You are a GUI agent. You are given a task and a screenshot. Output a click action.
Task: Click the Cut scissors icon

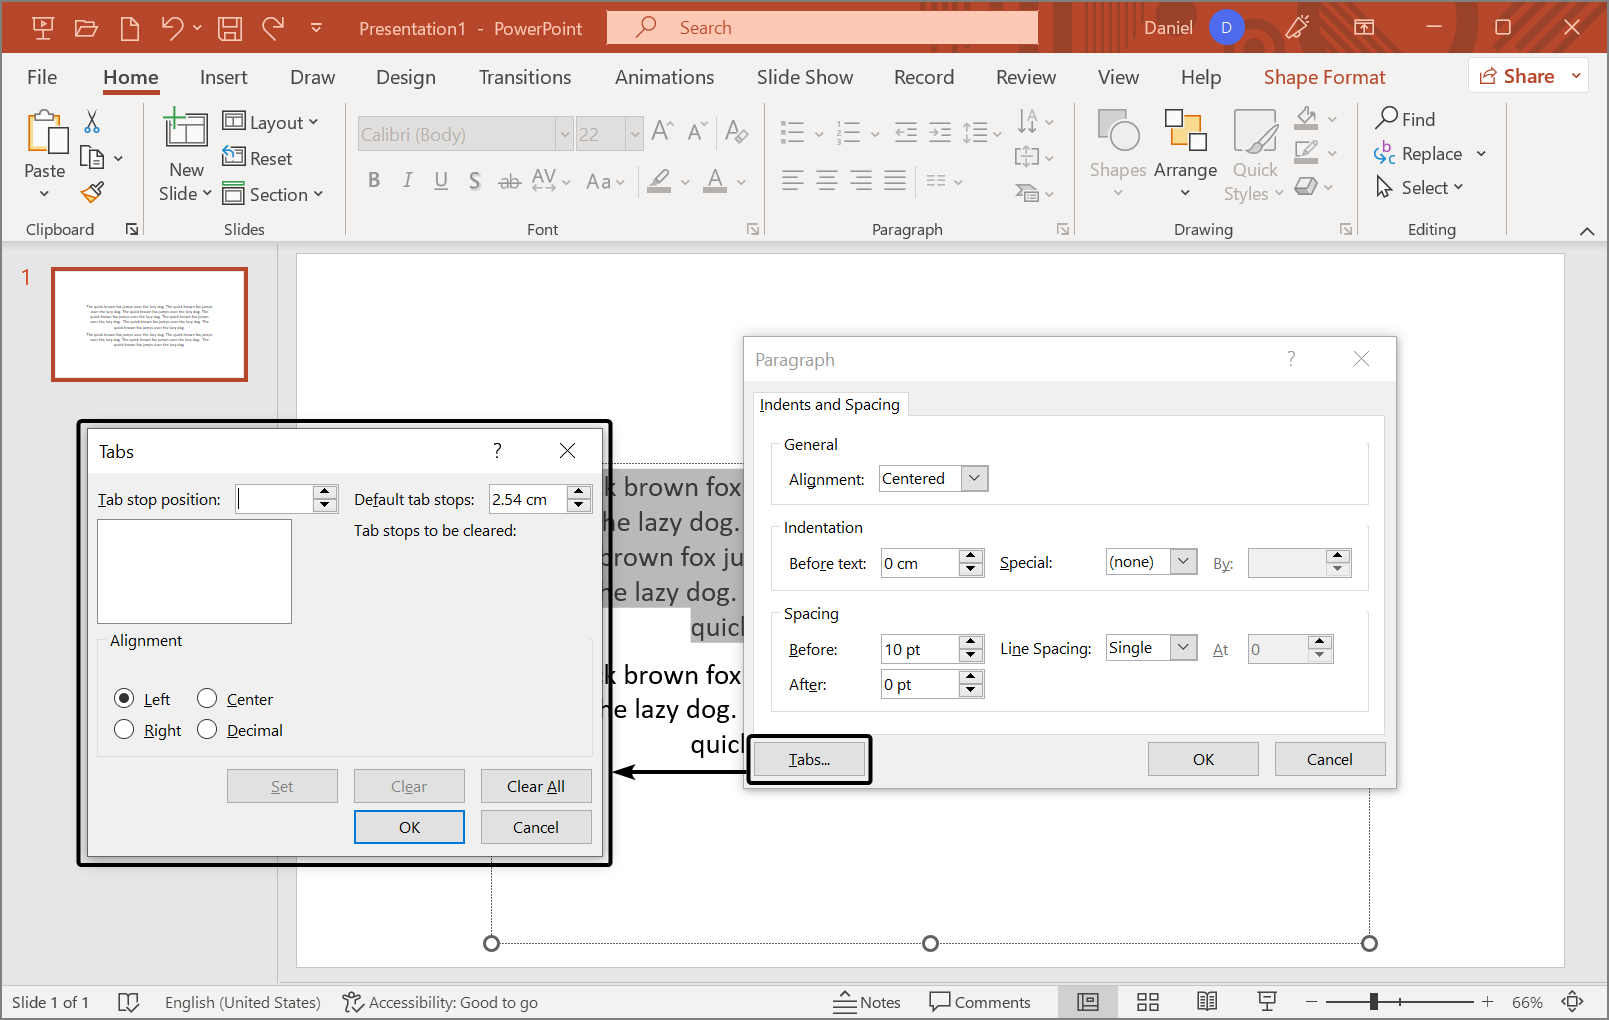click(92, 122)
